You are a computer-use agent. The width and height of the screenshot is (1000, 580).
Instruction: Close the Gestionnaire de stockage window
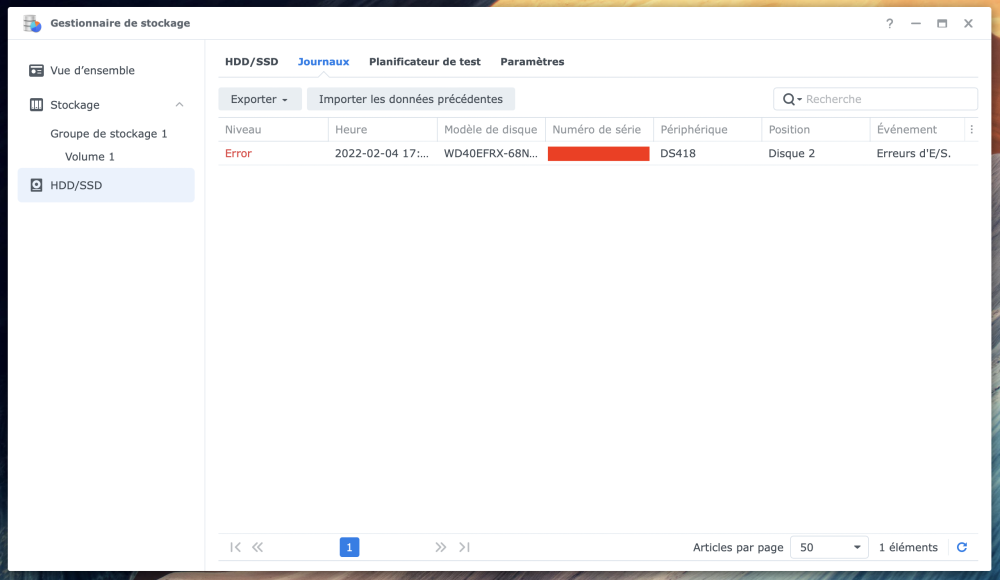[968, 24]
